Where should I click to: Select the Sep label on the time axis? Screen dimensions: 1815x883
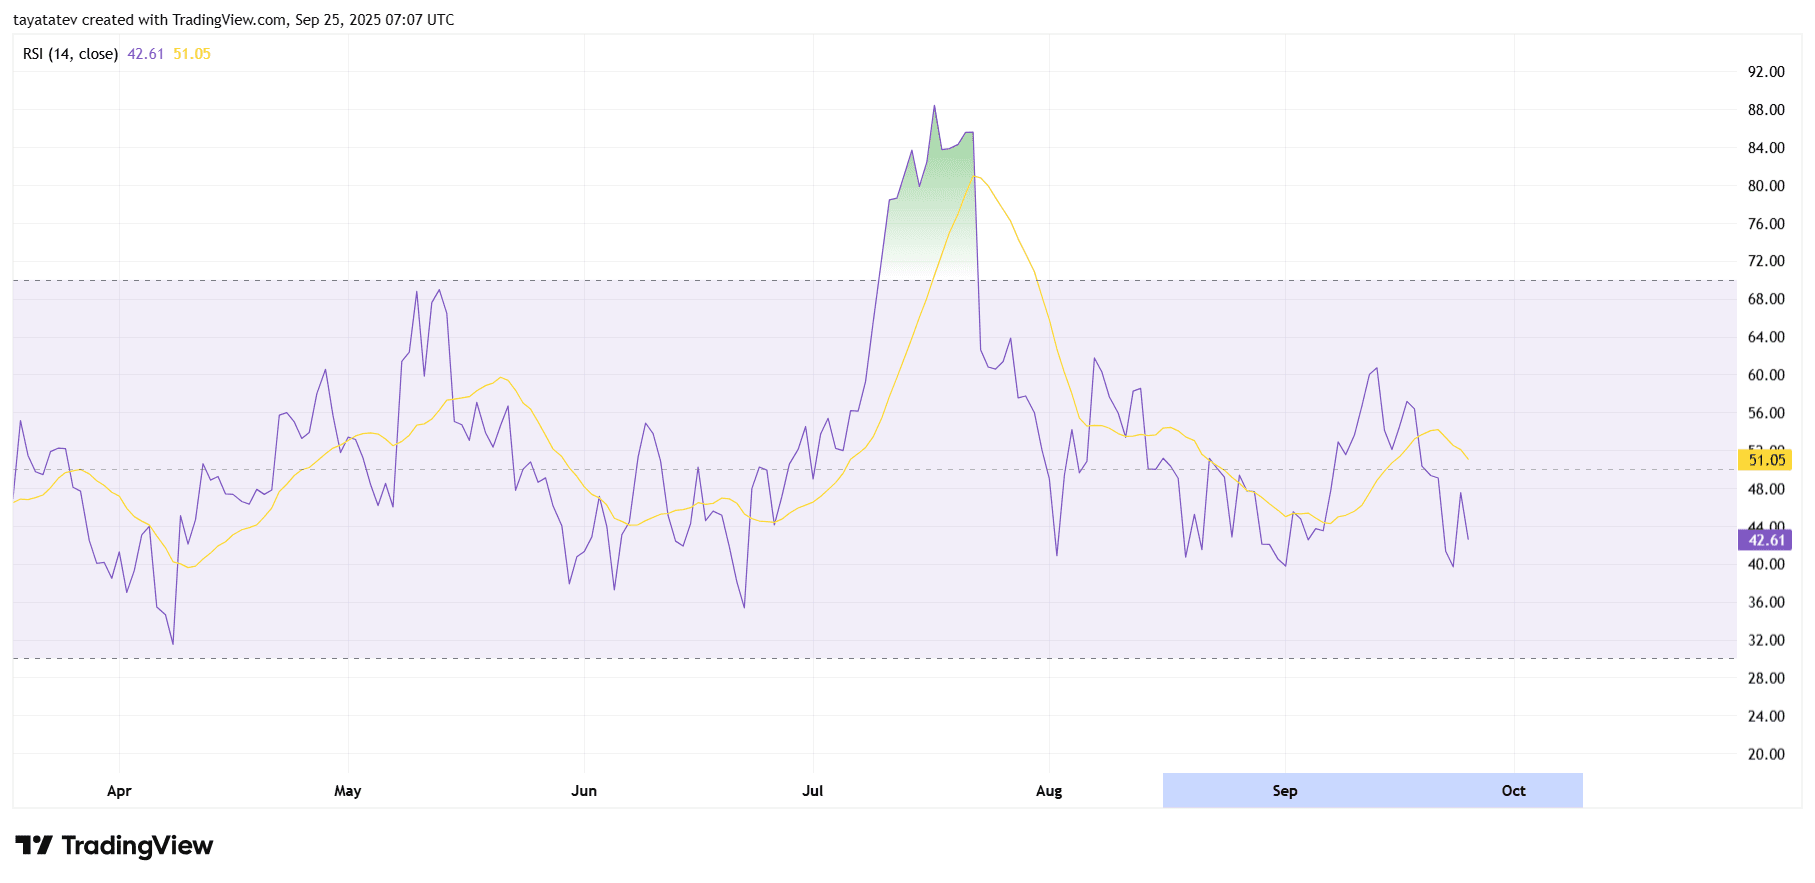pos(1285,791)
